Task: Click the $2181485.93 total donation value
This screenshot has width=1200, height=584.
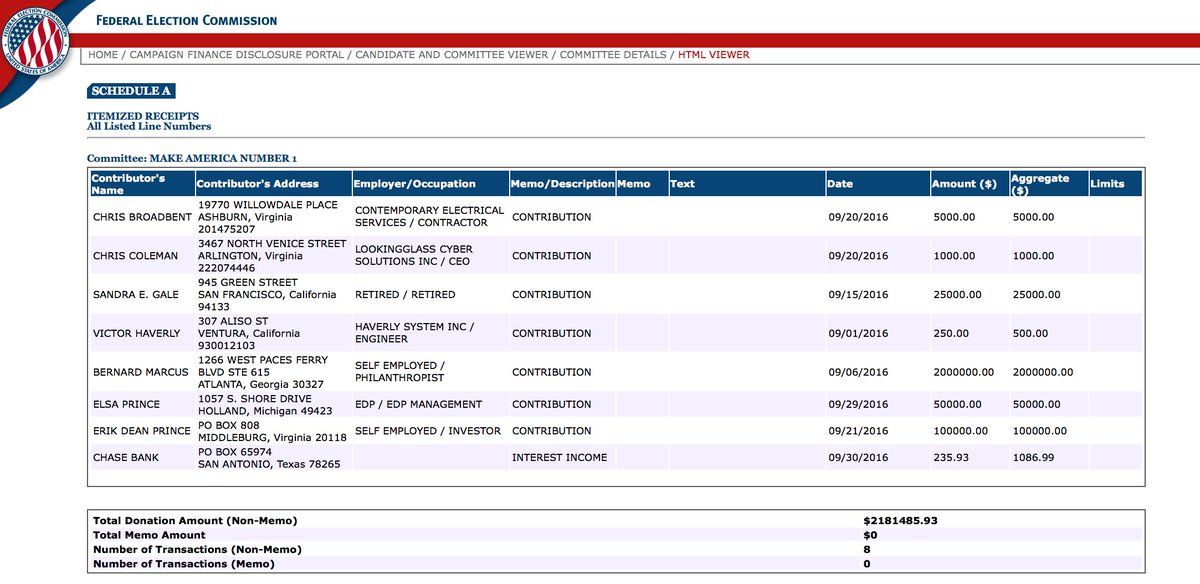Action: (900, 521)
